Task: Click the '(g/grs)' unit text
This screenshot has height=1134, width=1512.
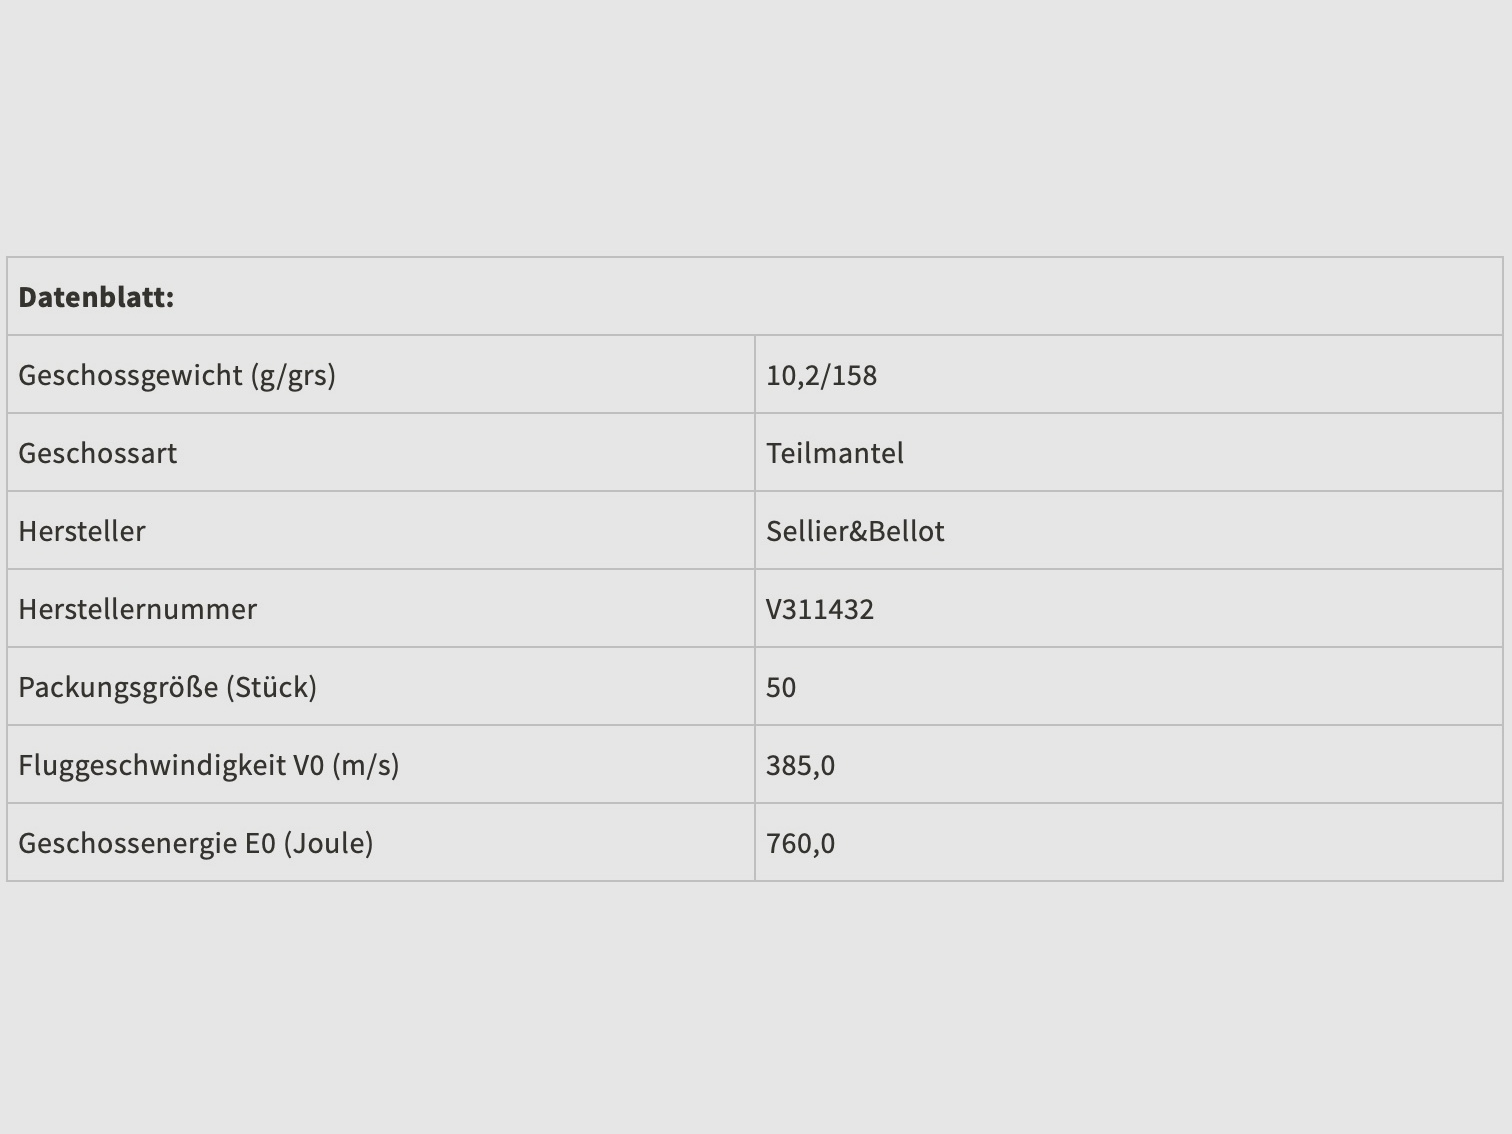Action: tap(293, 375)
